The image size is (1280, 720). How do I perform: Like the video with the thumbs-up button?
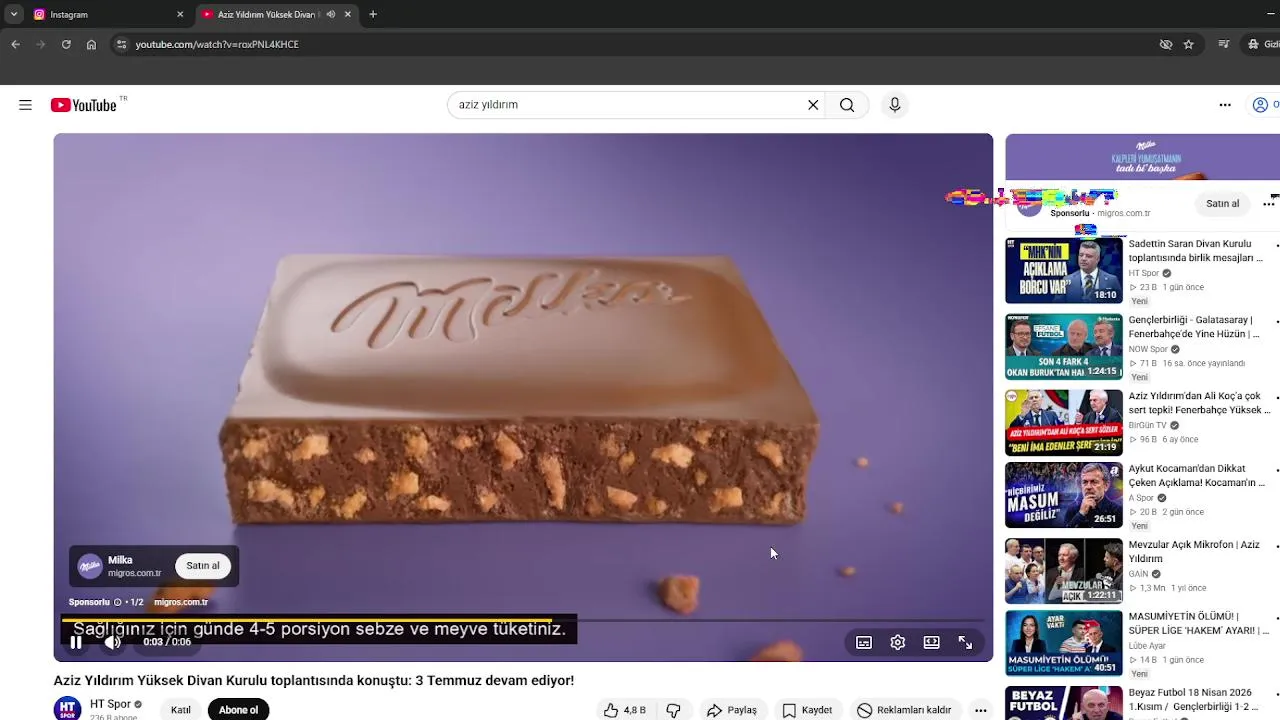click(x=624, y=710)
